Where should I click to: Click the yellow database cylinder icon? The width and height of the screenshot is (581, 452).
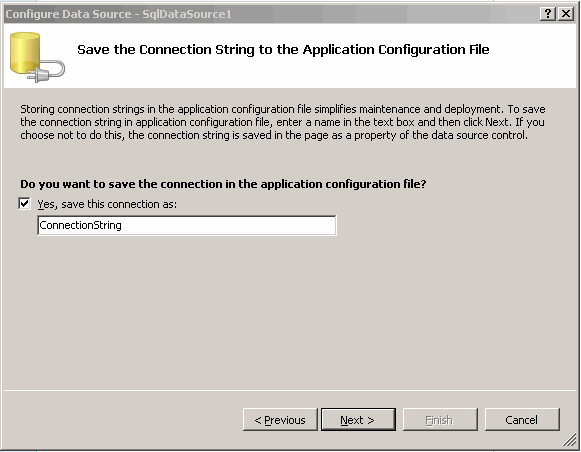pyautogui.click(x=25, y=53)
